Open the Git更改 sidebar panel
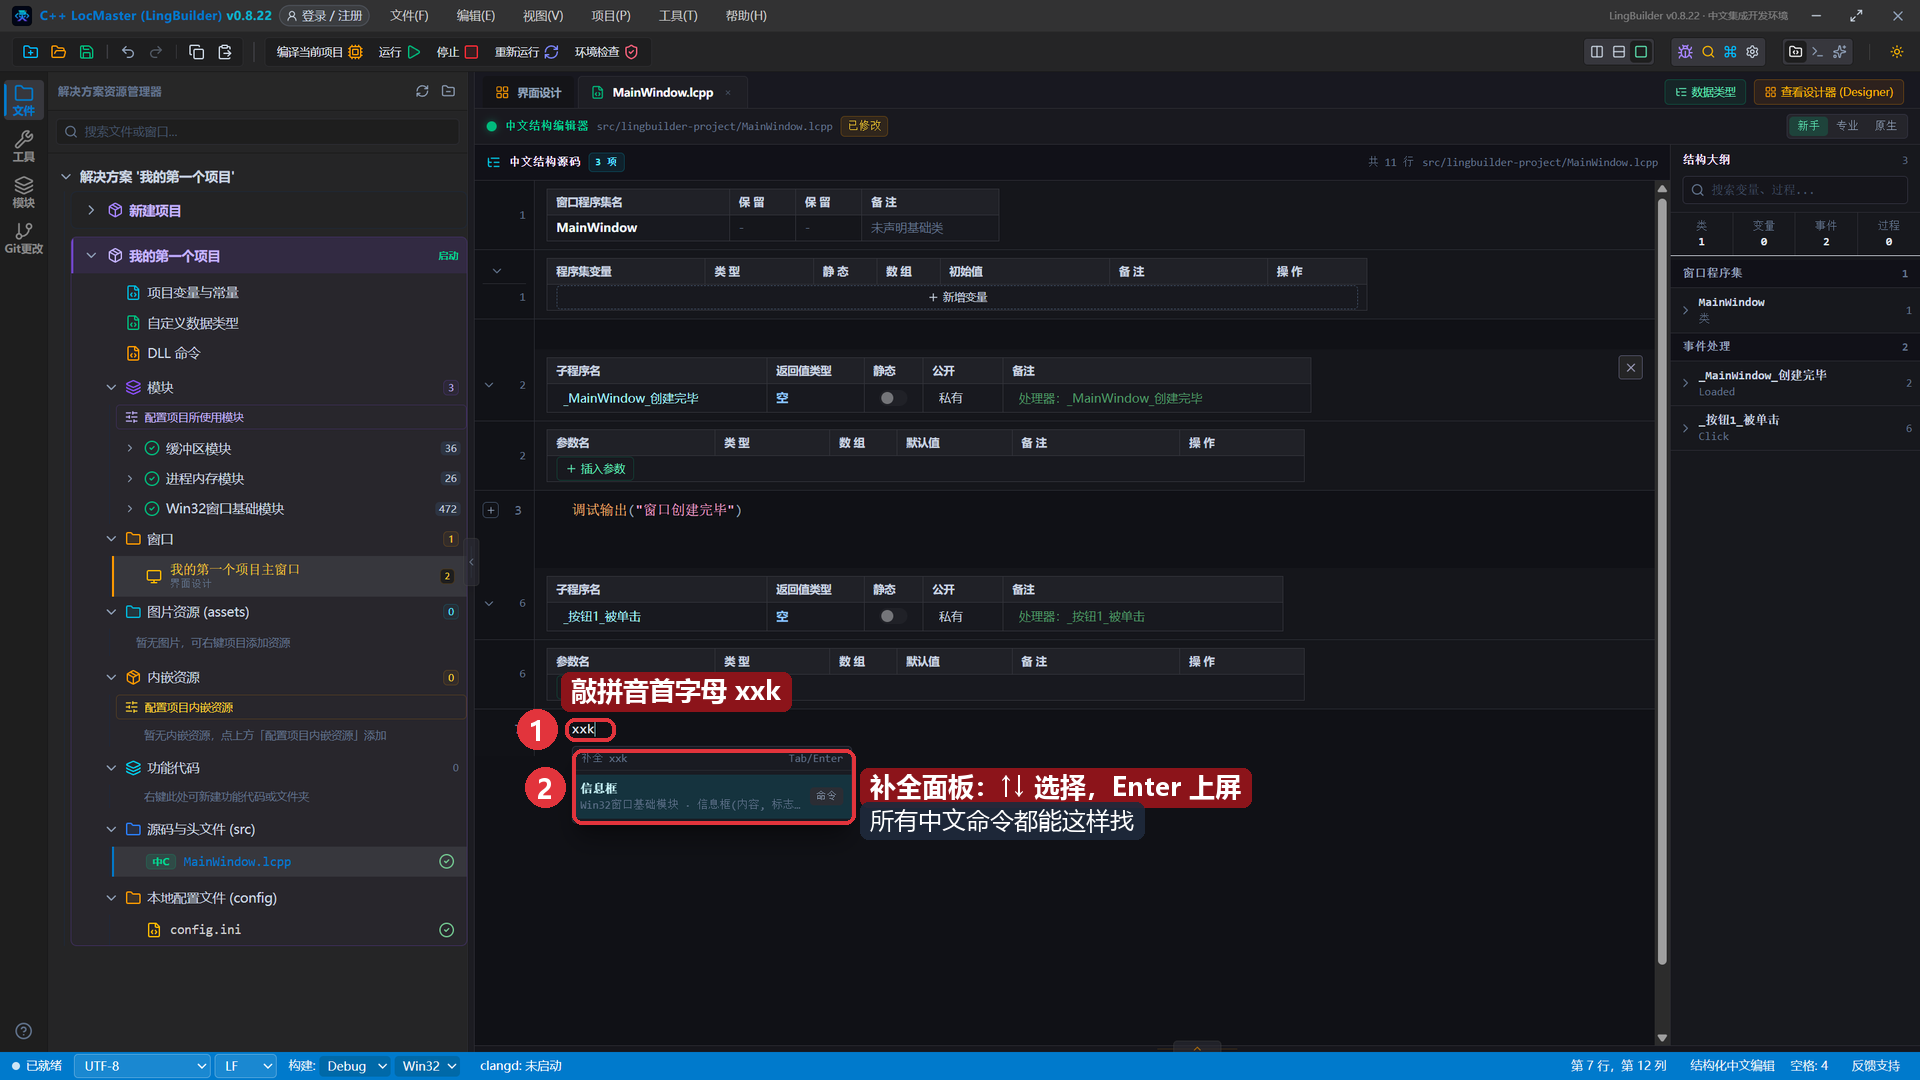 point(23,238)
